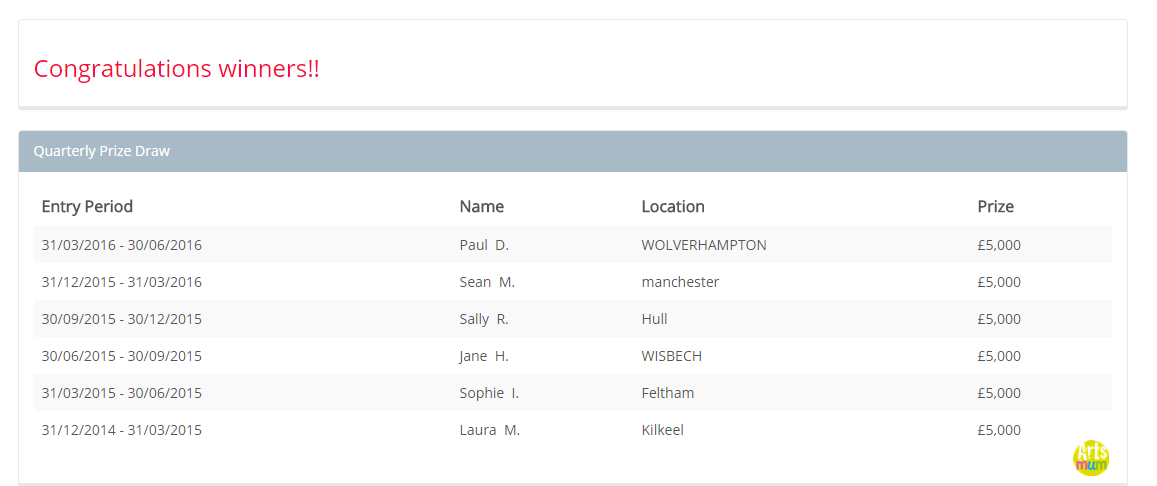This screenshot has height=486, width=1157.
Task: Click the Prize column header
Action: point(995,206)
